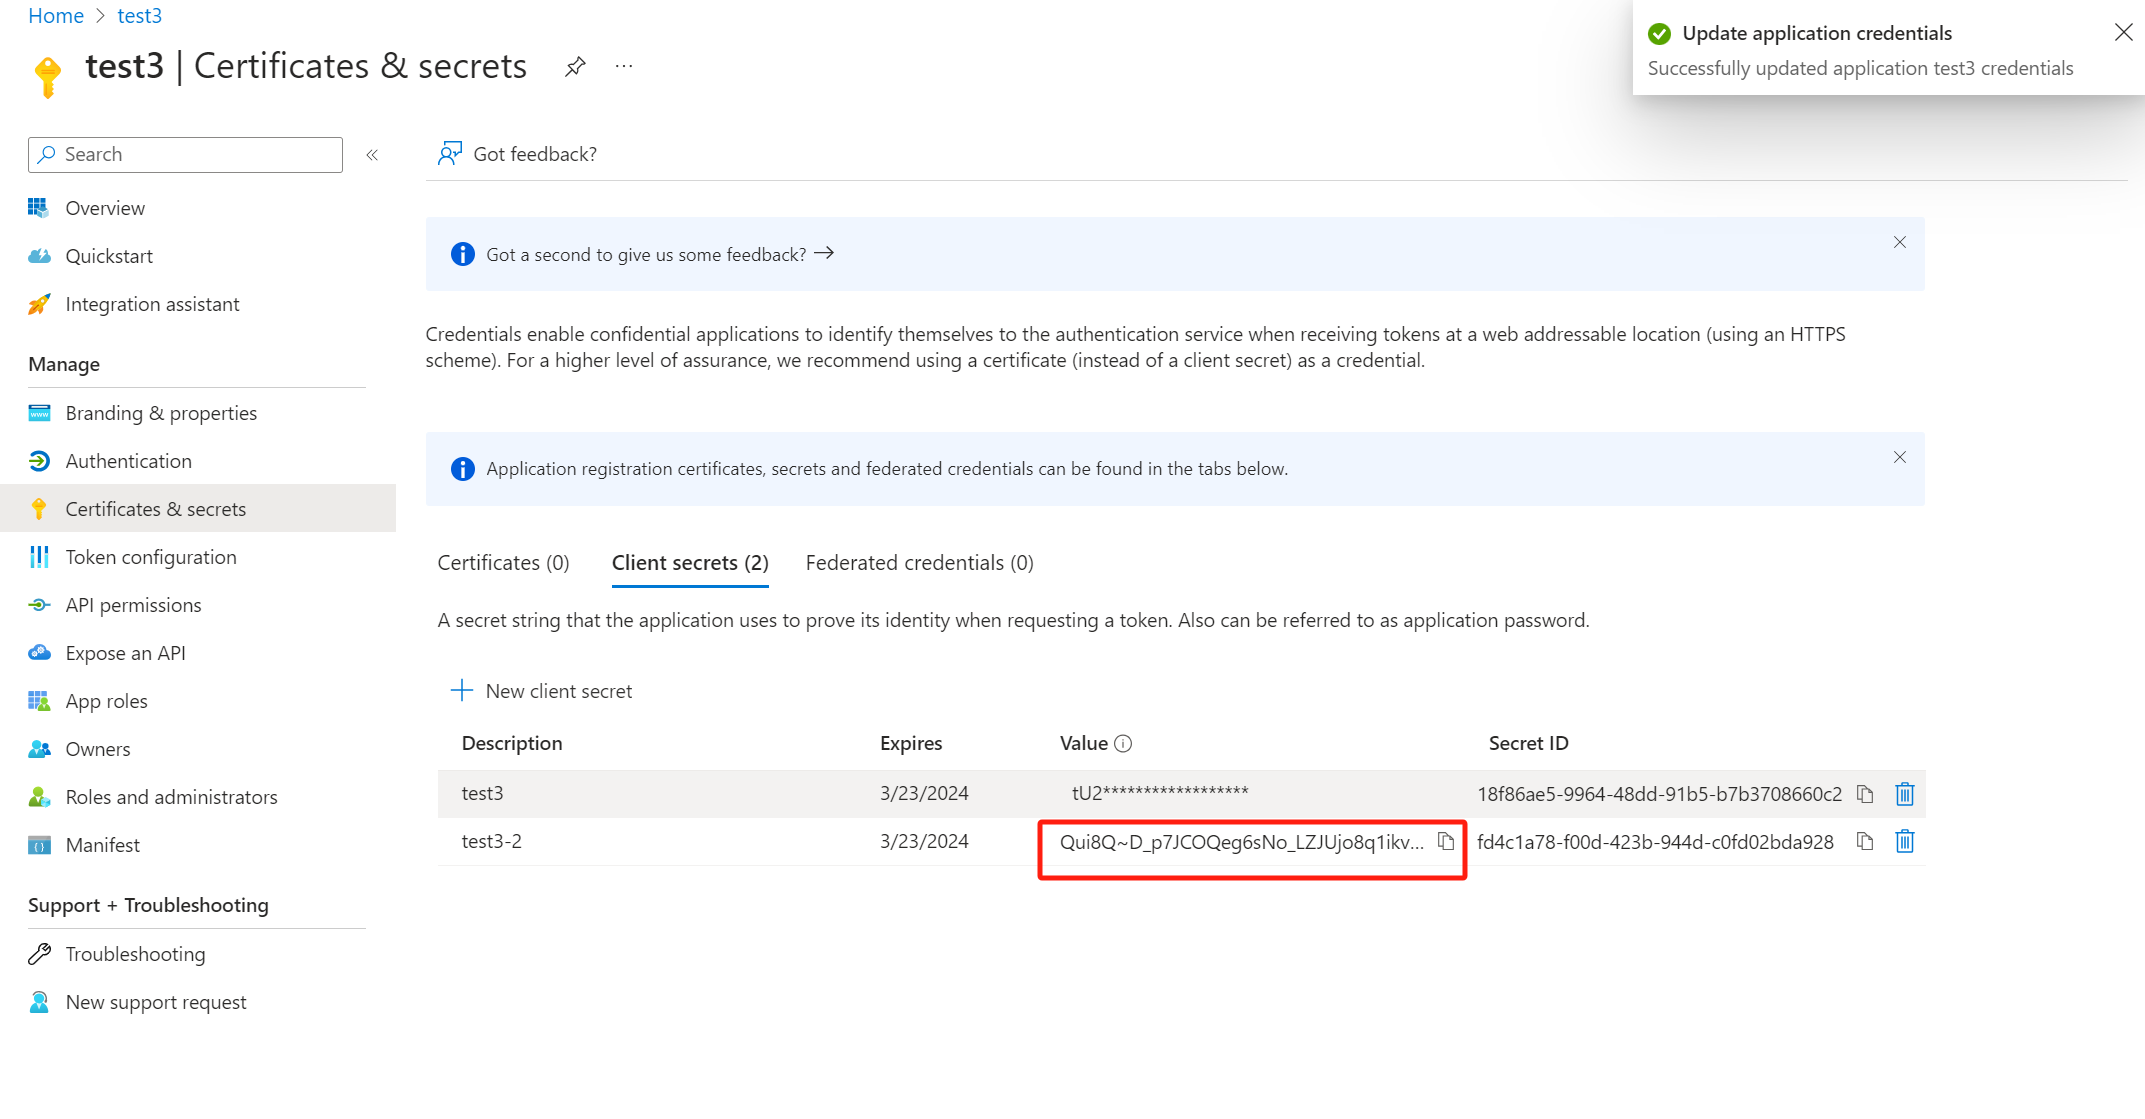
Task: Show the Value column info tooltip
Action: 1123,744
